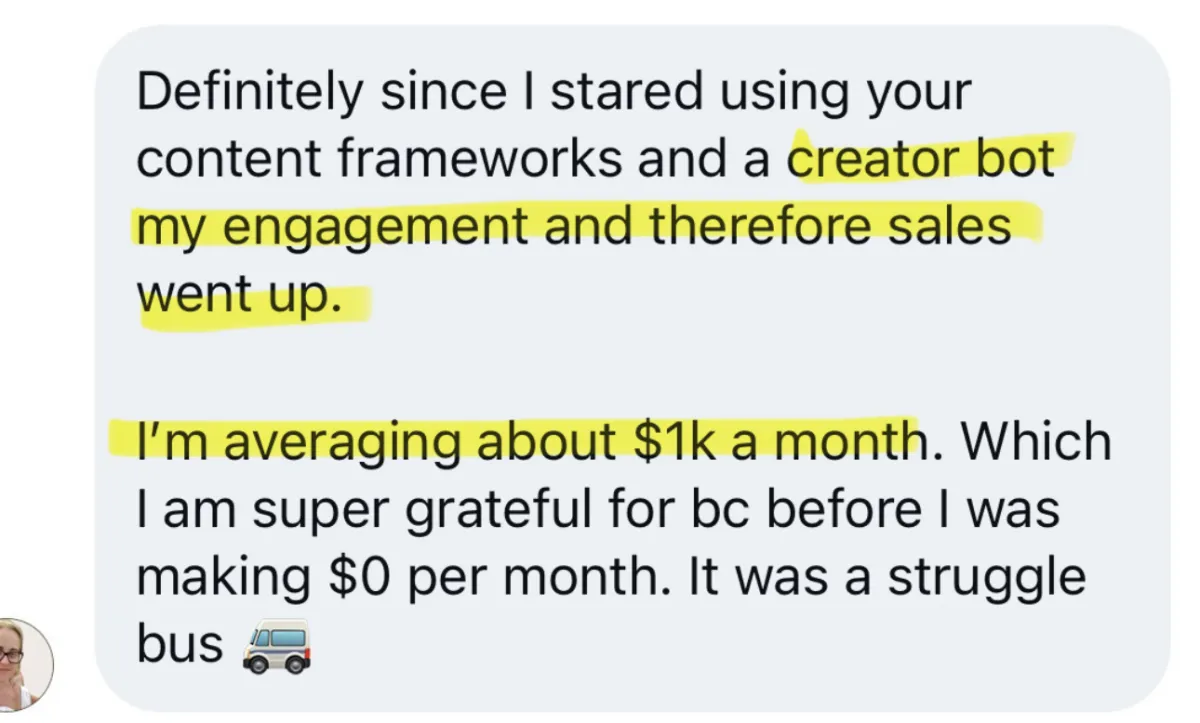Select highlighted line 'I'm averaging about $1k a month'

point(528,442)
